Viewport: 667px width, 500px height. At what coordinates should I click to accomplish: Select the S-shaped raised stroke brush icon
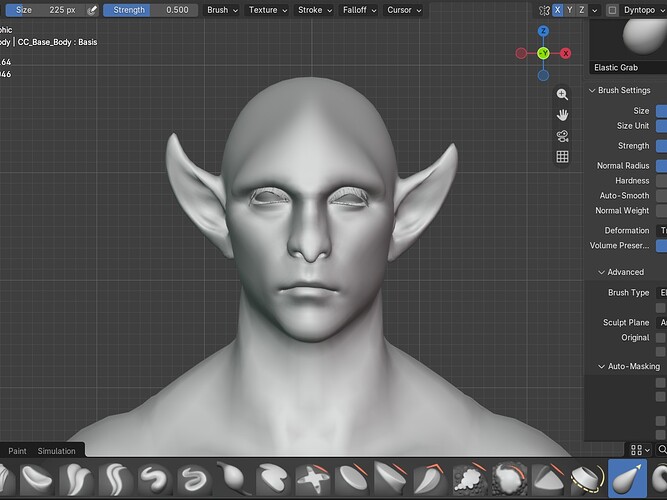pos(154,479)
